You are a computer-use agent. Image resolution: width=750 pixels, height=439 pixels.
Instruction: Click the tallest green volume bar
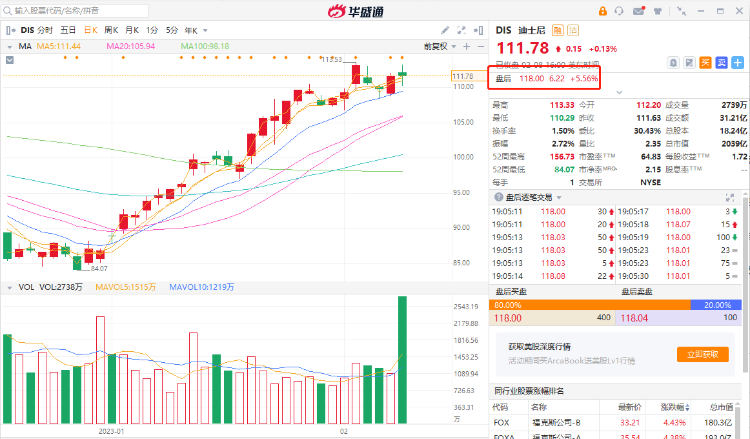pos(402,360)
